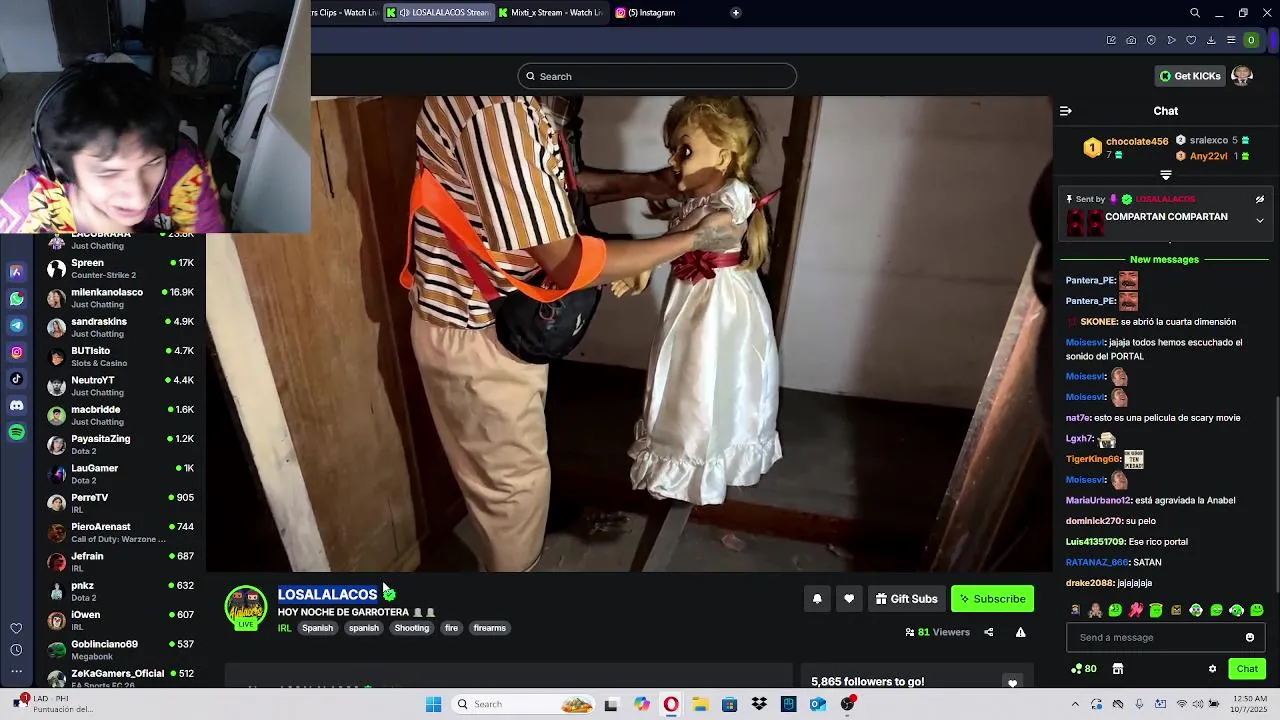Open Spotify in the browser sidebar

[17, 433]
